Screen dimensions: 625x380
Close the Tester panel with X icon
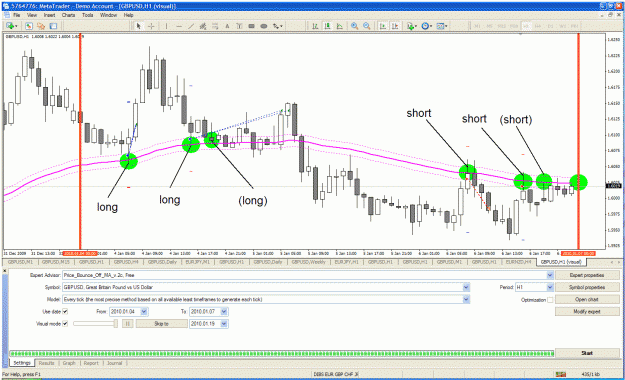(x=5, y=270)
